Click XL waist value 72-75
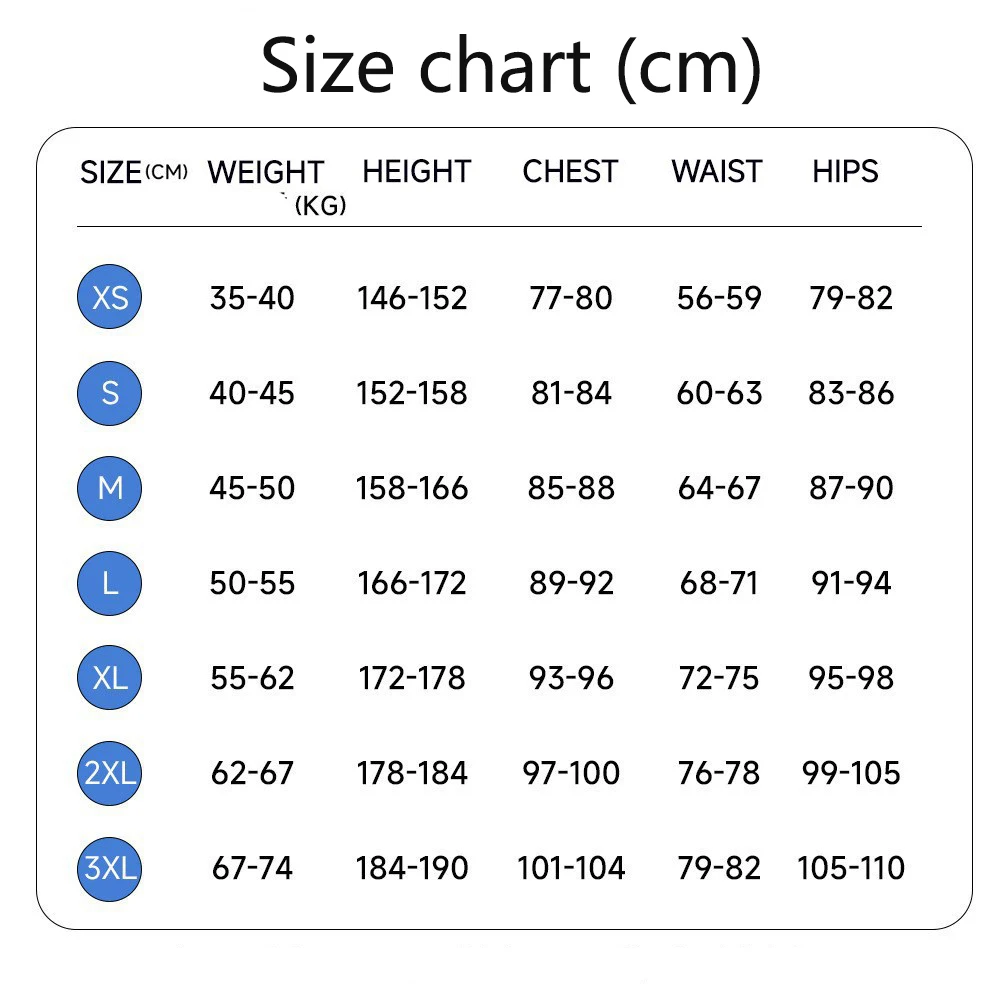Viewport: 1000px width, 1000px height. (x=719, y=677)
